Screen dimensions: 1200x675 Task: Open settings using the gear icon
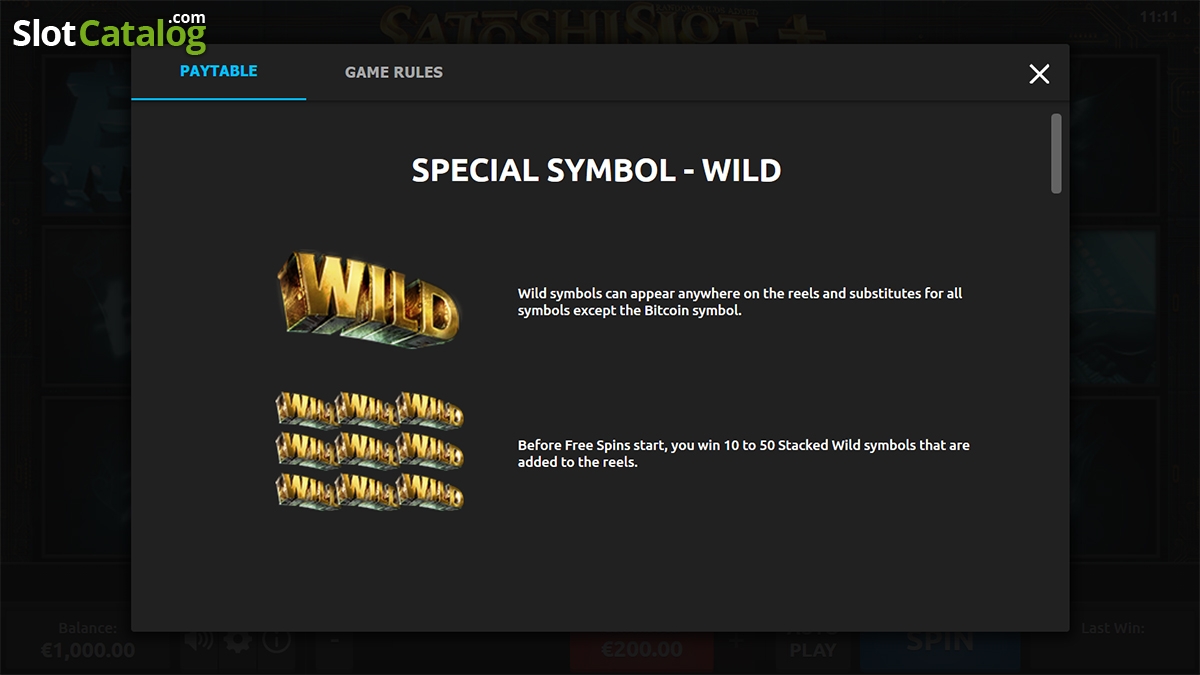238,643
